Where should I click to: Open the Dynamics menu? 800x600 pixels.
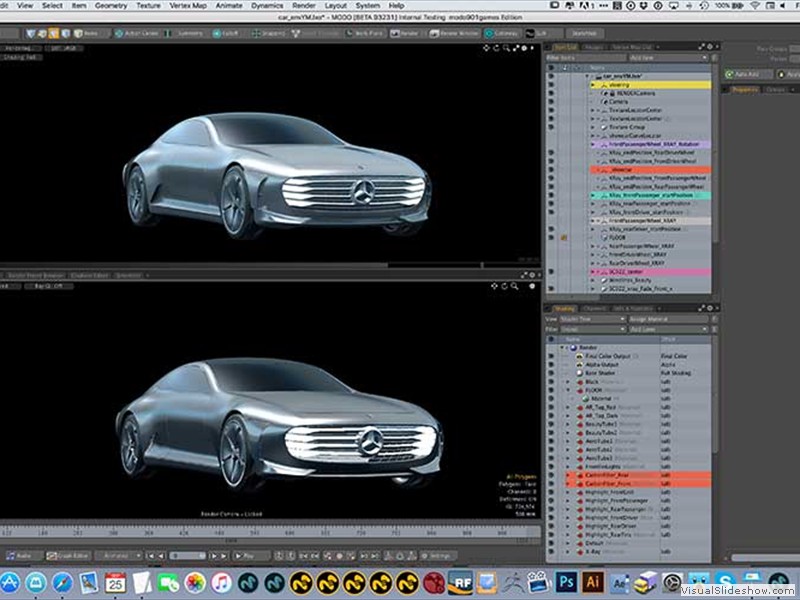(x=267, y=6)
